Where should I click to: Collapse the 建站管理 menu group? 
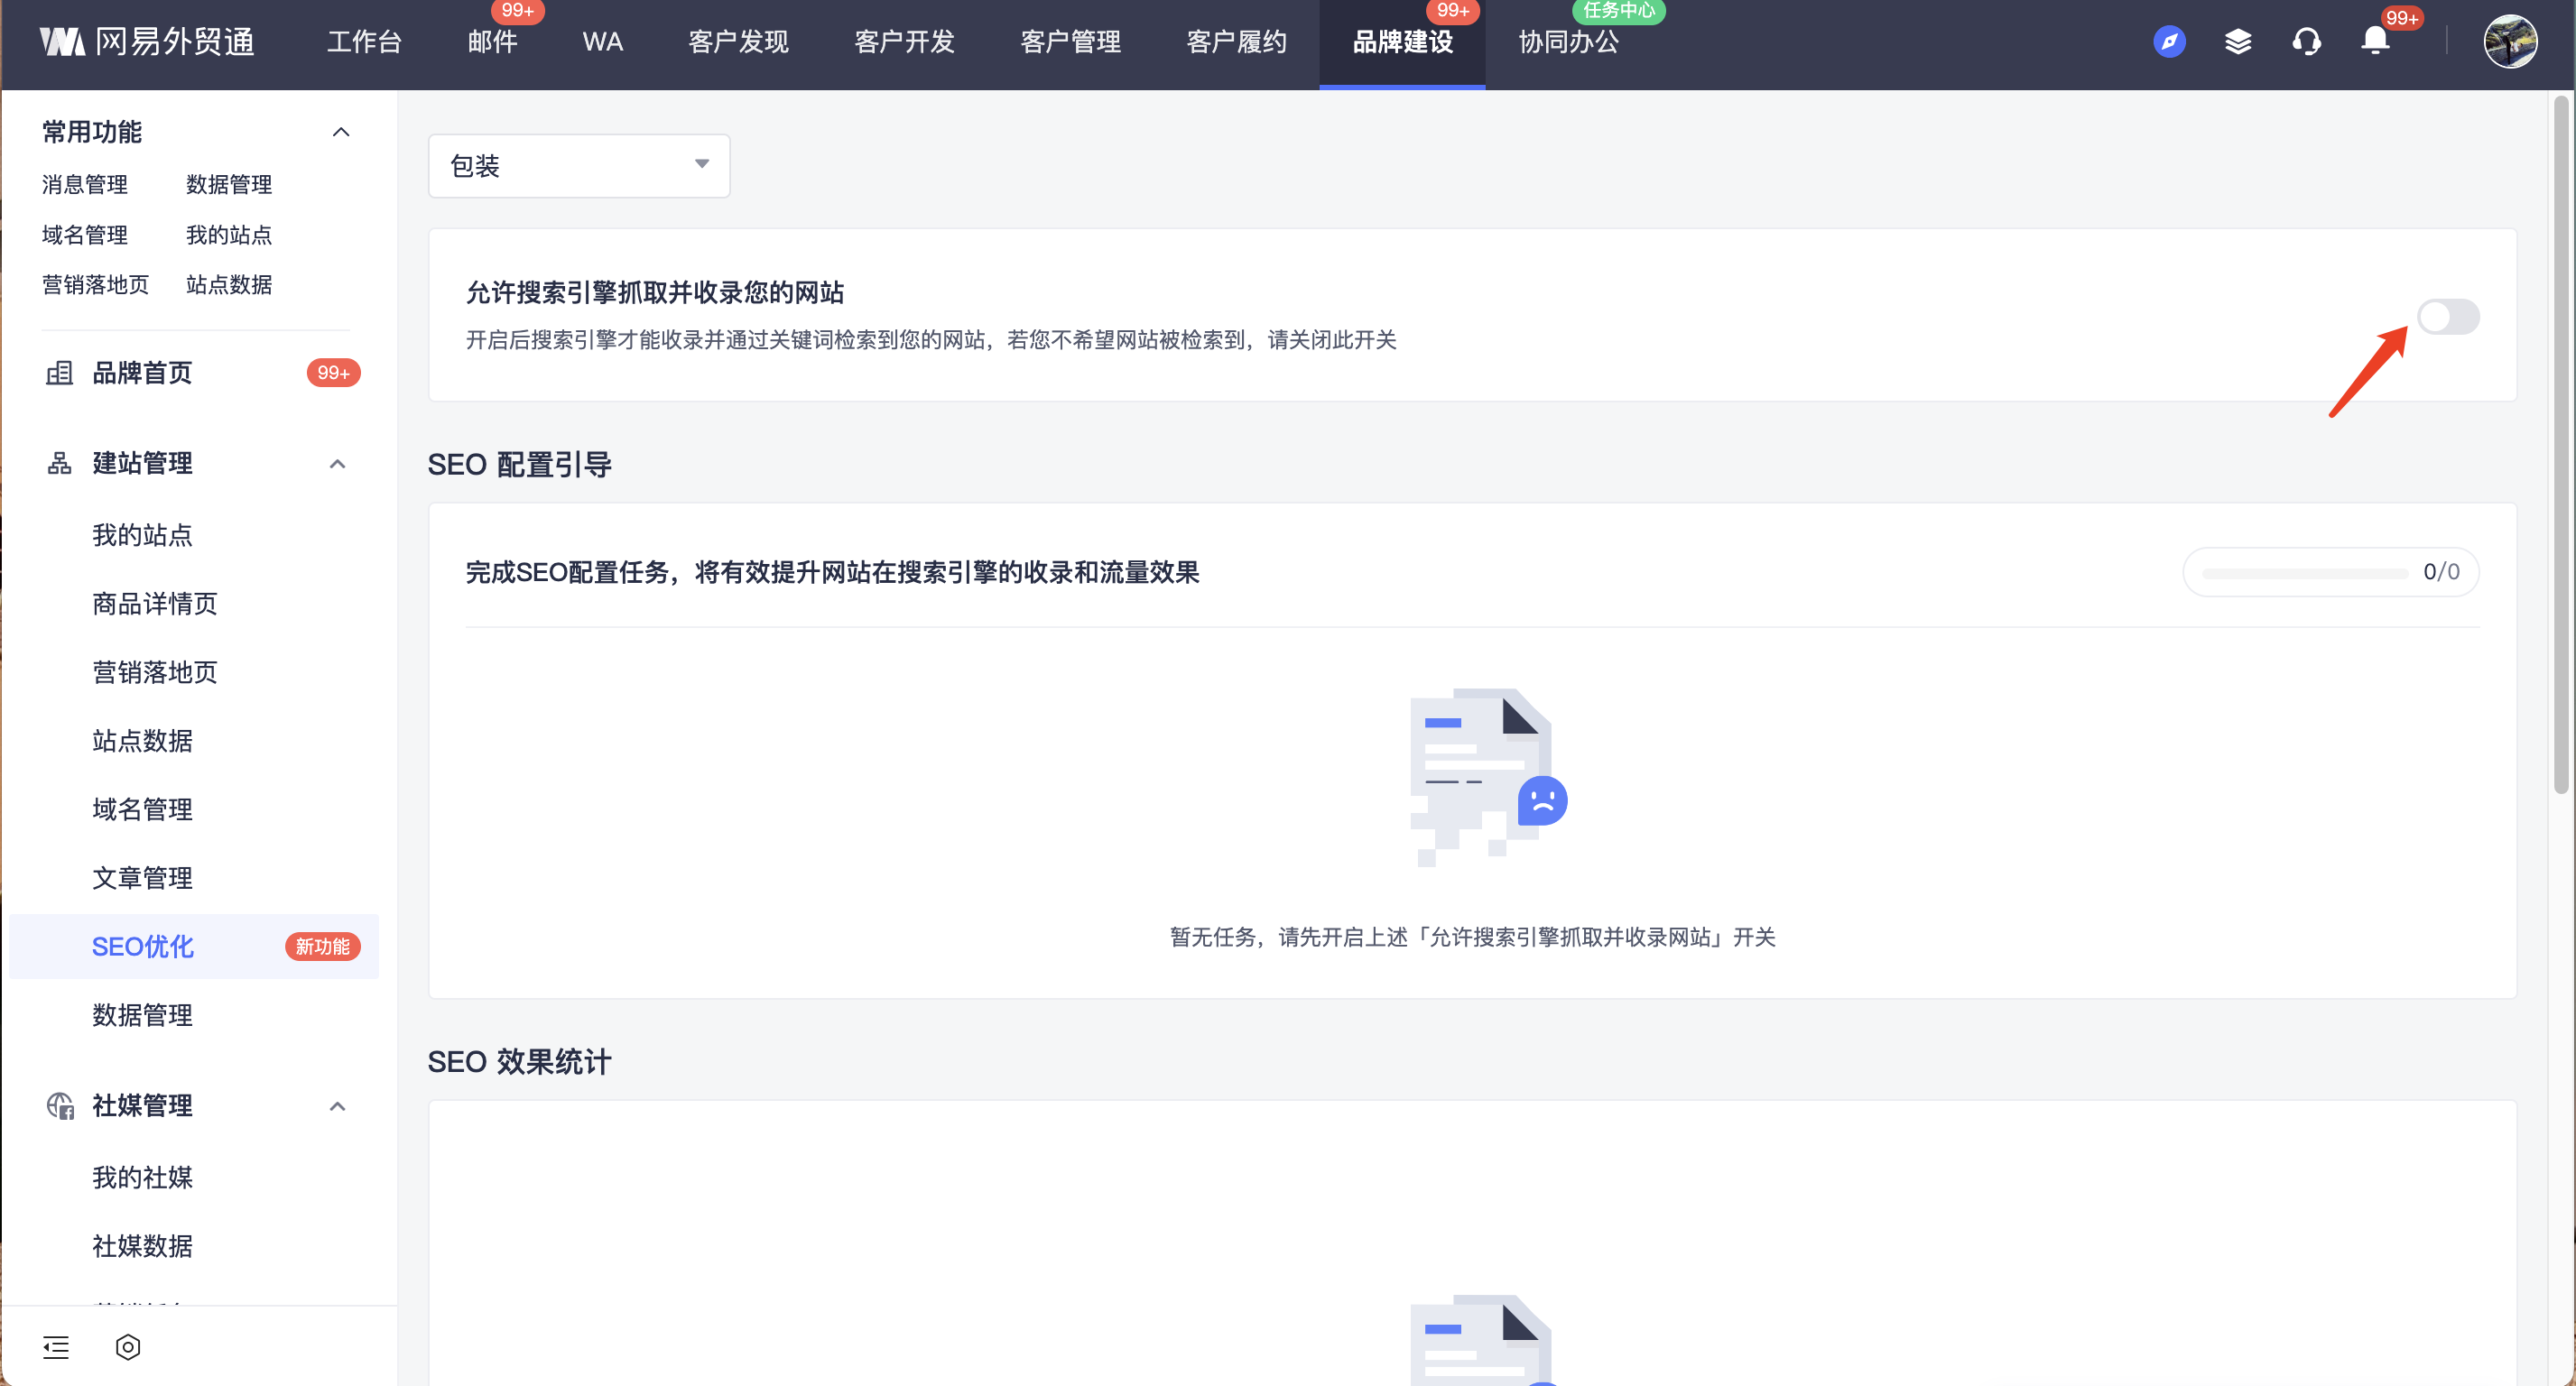tap(338, 464)
